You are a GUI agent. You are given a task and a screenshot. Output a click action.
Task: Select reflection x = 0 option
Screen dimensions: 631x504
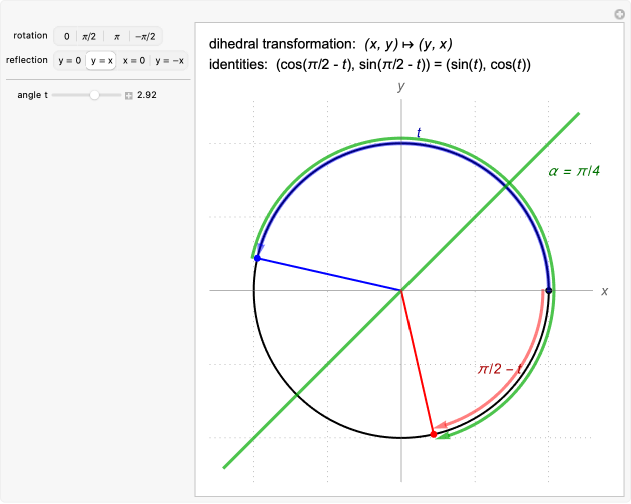click(134, 61)
